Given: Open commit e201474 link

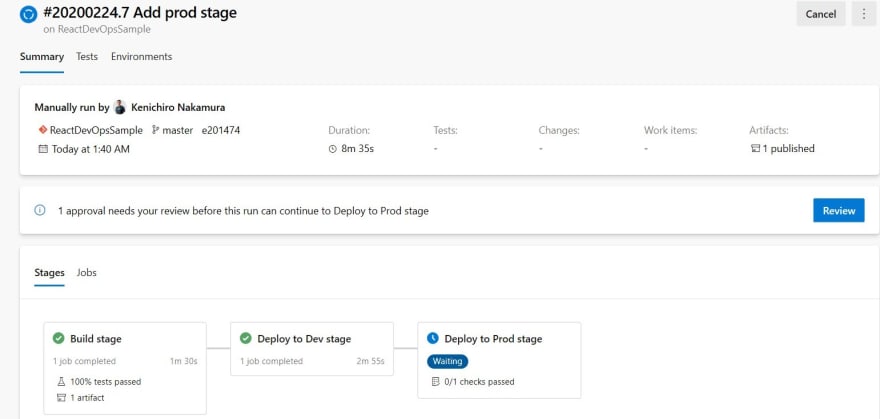Looking at the screenshot, I should [221, 130].
